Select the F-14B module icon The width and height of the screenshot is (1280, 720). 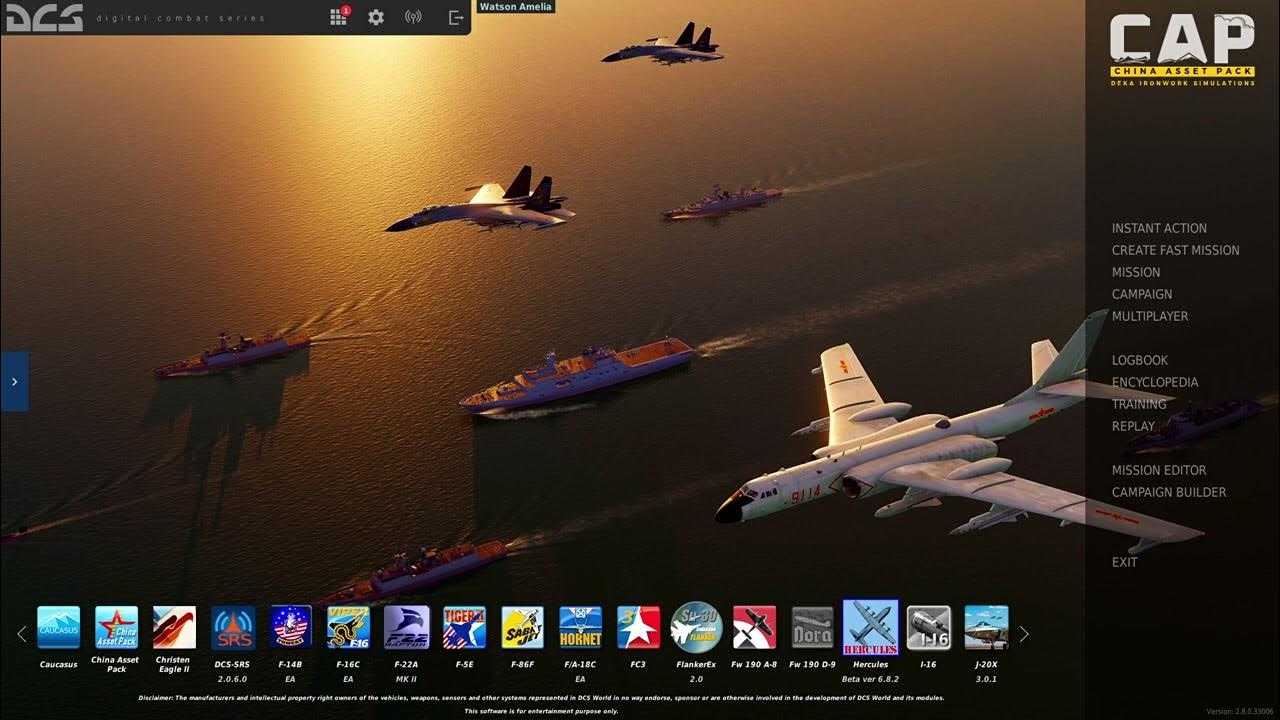[290, 627]
